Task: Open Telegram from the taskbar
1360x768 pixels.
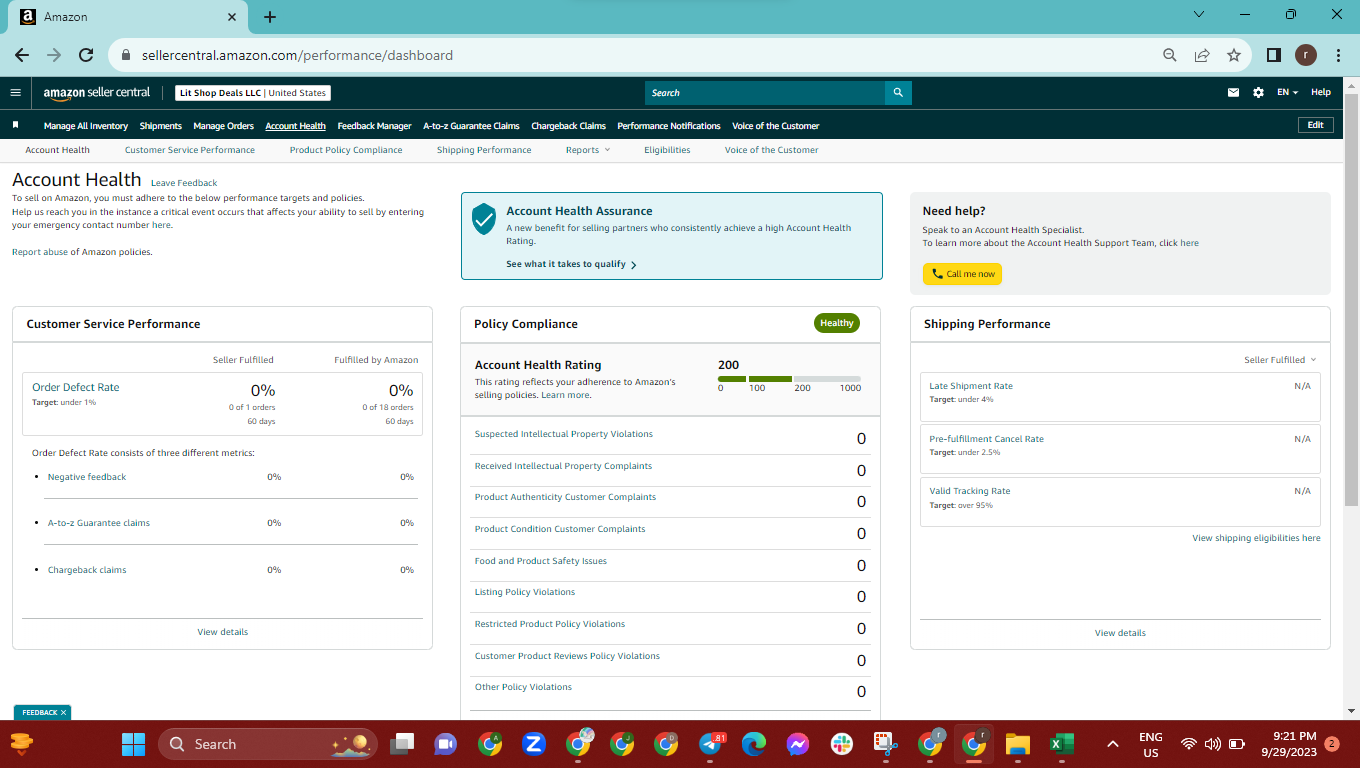Action: coord(711,744)
